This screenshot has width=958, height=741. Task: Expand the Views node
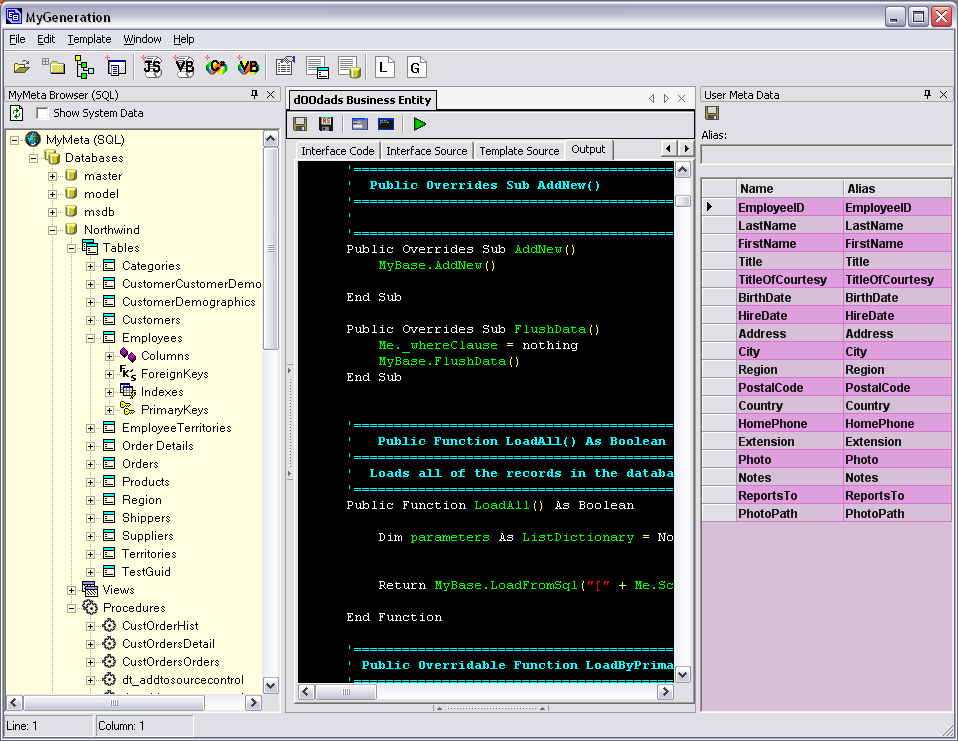coord(71,590)
